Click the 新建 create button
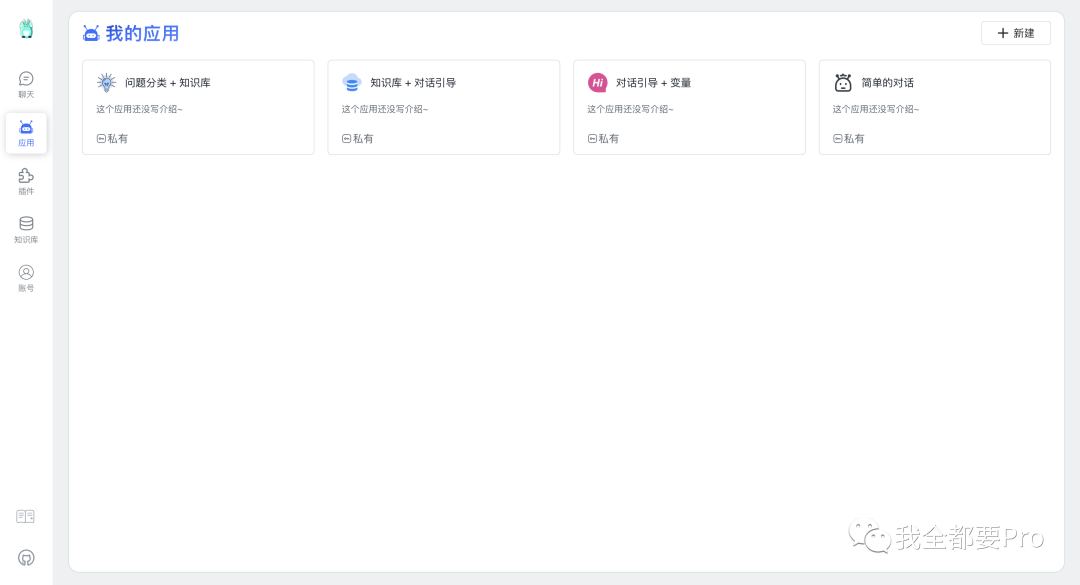Viewport: 1080px width, 585px height. 1015,33
